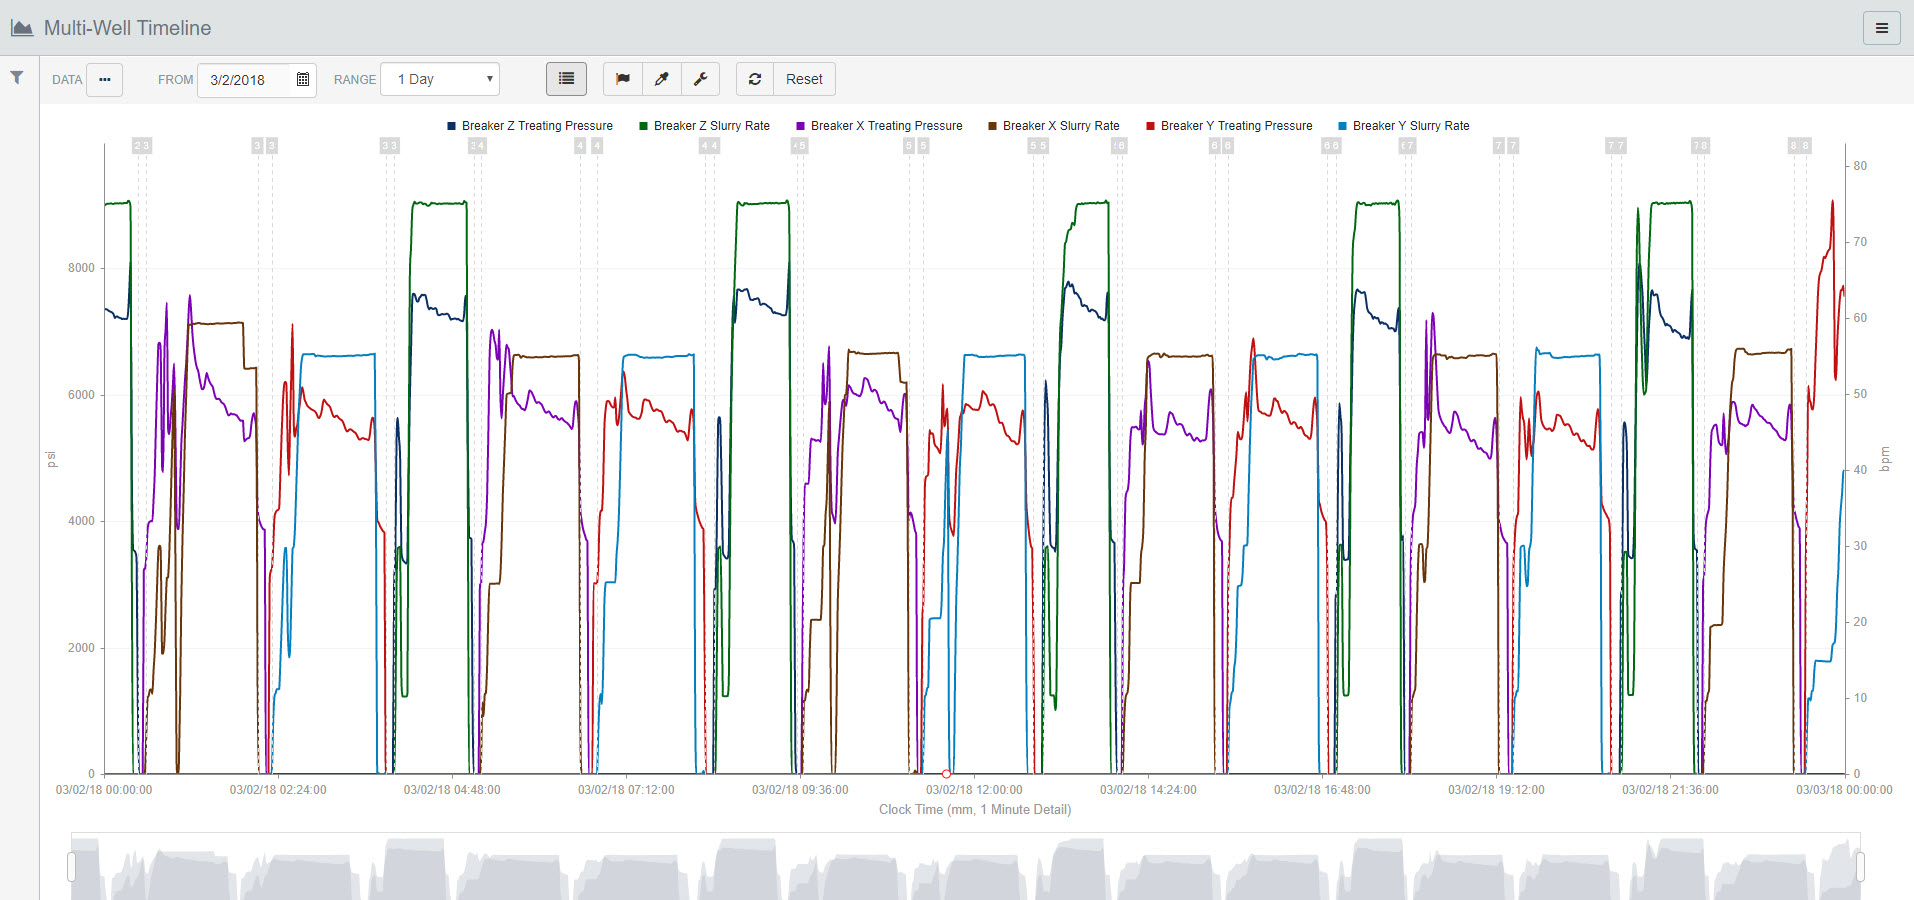Select the eyedropper color tool icon

click(661, 79)
